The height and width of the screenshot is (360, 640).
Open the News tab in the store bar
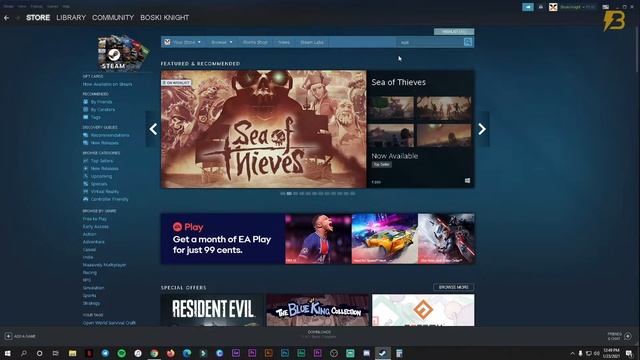click(284, 42)
